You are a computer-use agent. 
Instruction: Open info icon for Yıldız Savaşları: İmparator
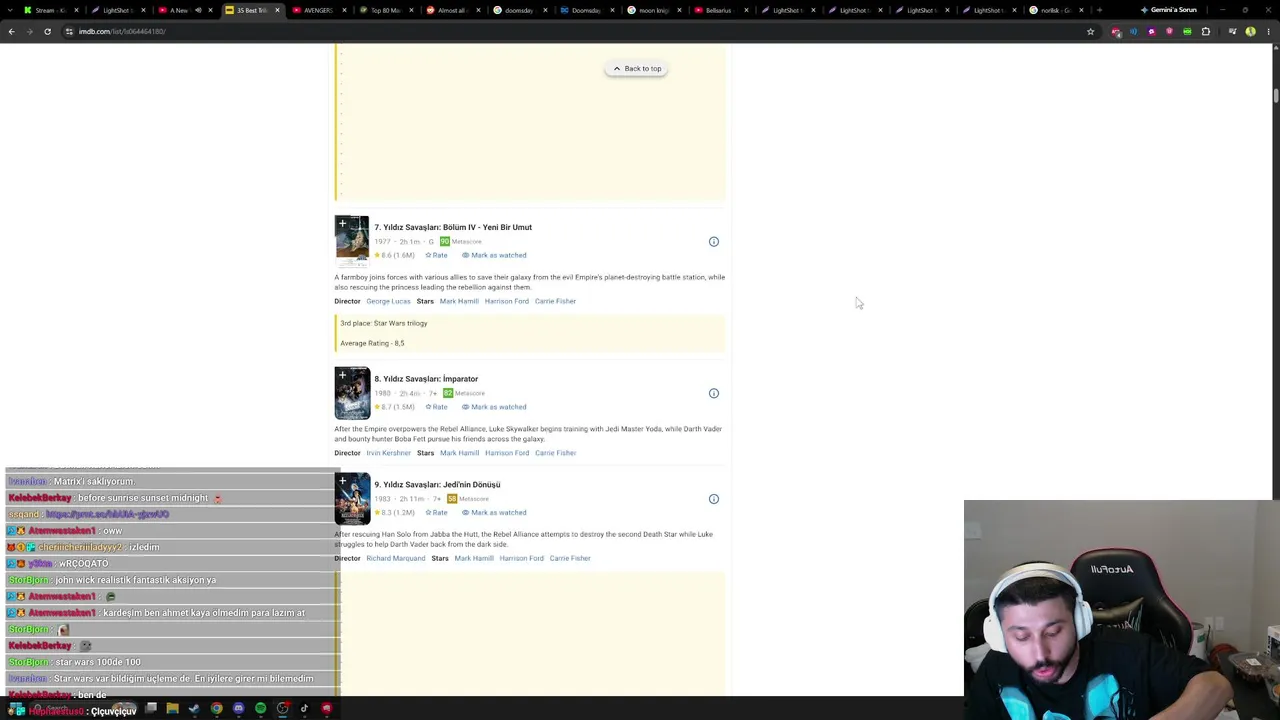[x=714, y=394]
